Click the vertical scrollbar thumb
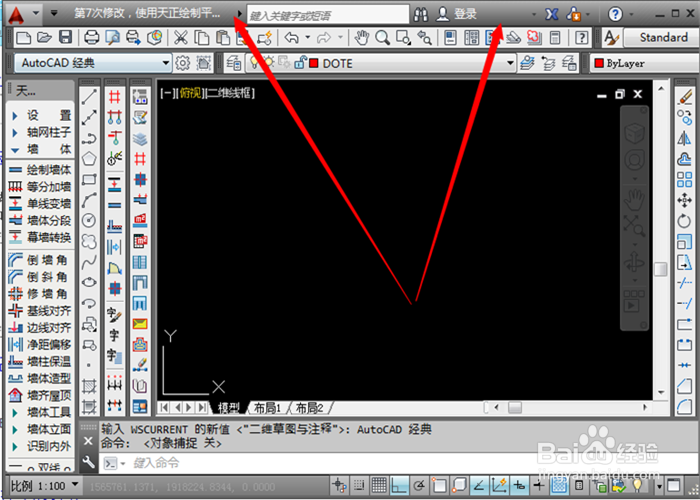The image size is (700, 500). (x=661, y=269)
